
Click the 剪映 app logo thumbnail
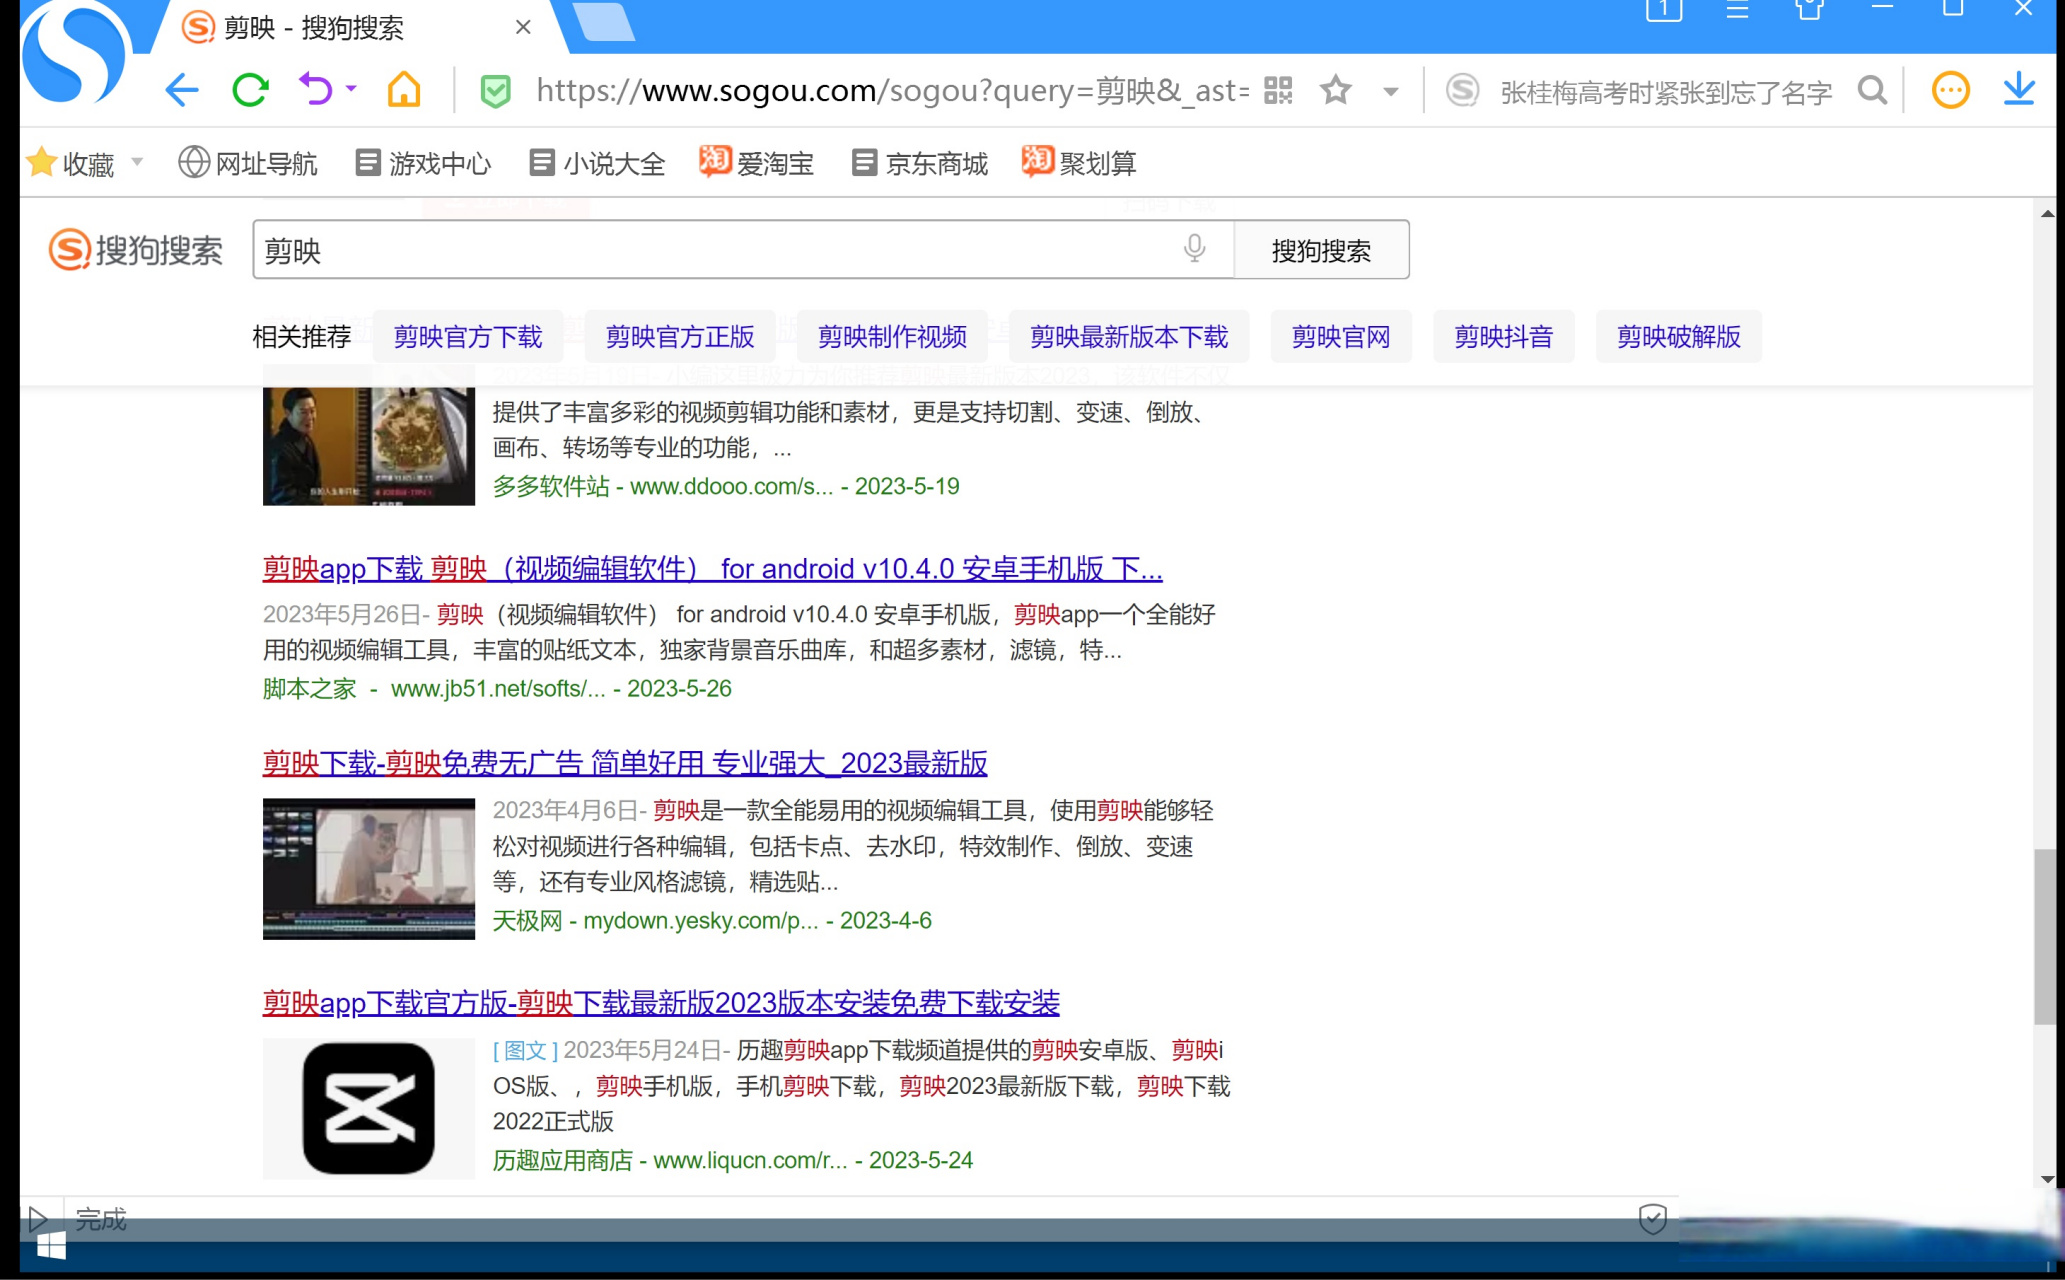pos(369,1108)
